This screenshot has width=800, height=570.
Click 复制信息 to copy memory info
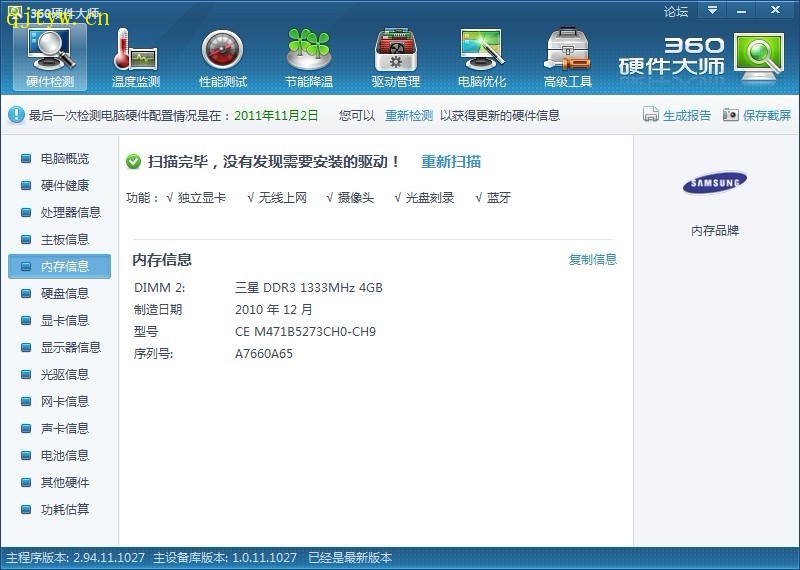click(x=593, y=259)
